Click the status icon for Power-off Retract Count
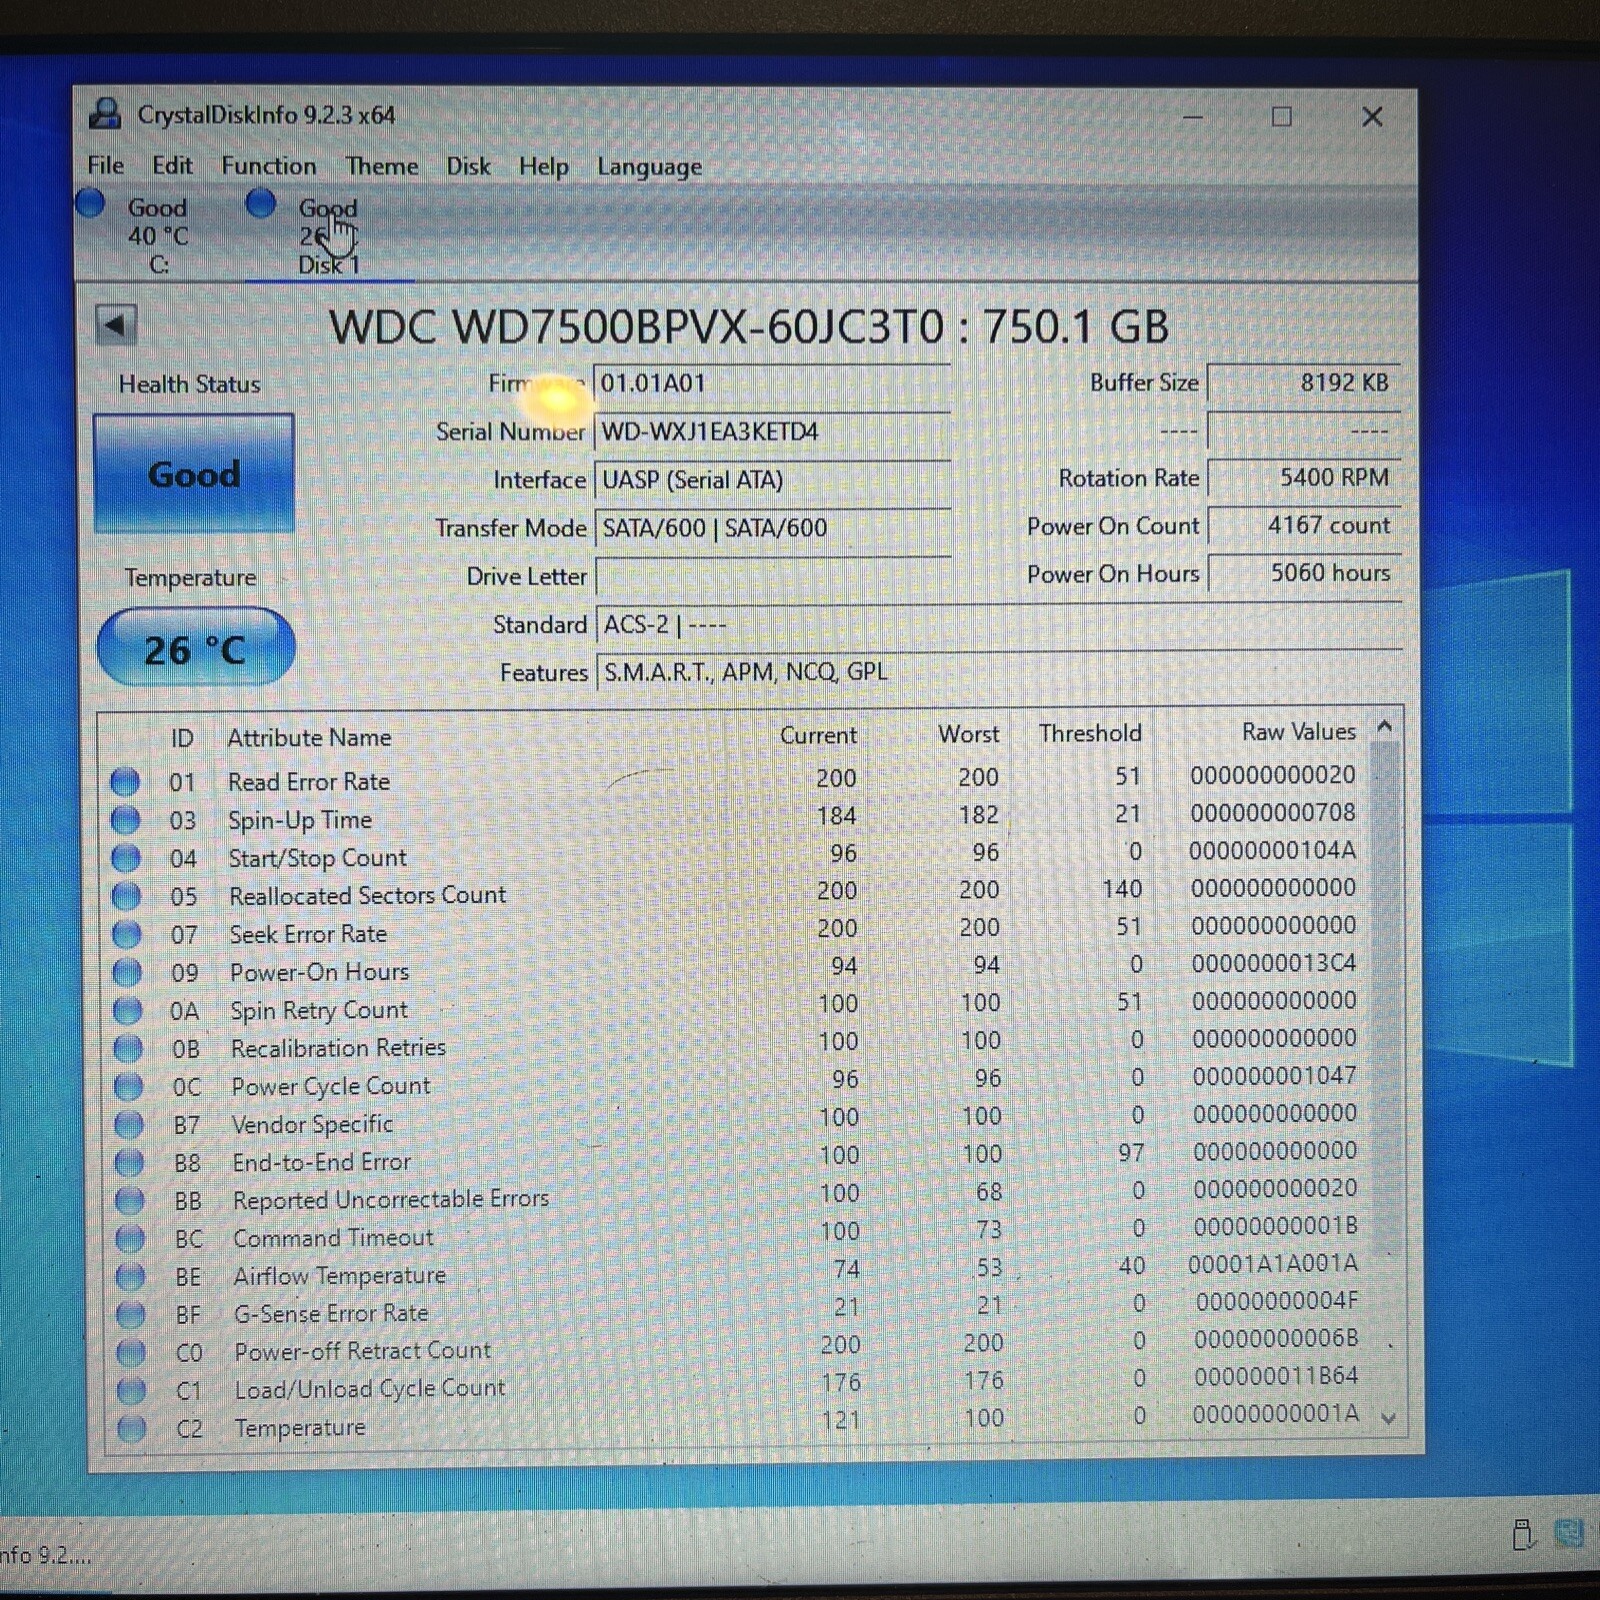1600x1600 pixels. (x=131, y=1353)
